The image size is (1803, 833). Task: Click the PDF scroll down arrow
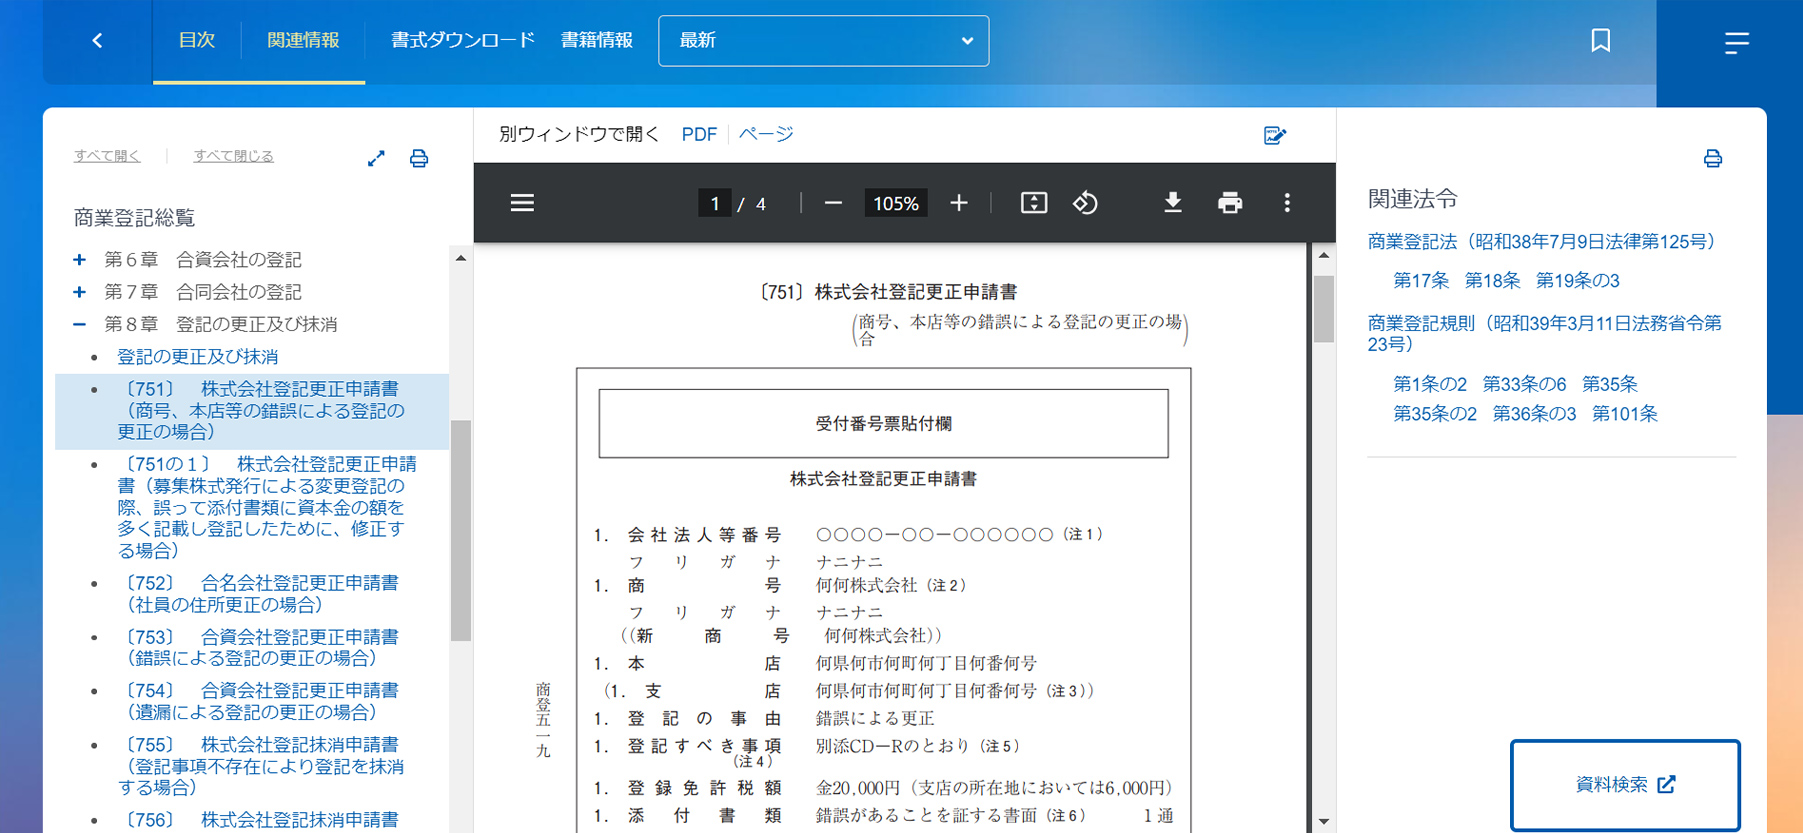[1323, 821]
